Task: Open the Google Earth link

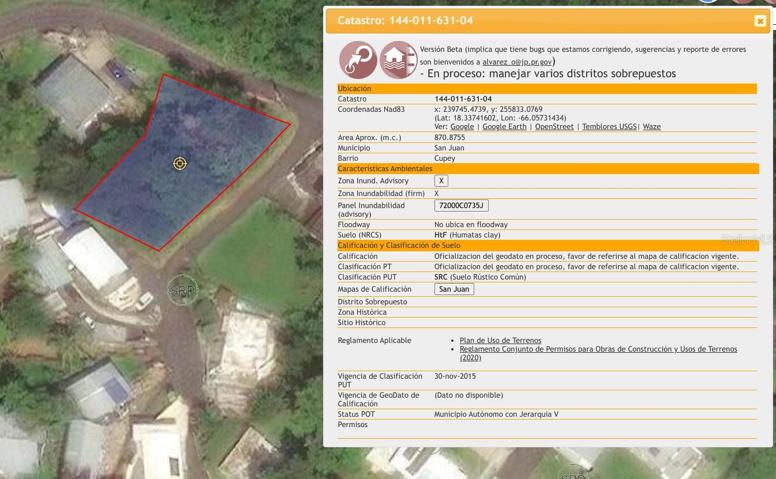Action: pyautogui.click(x=504, y=127)
